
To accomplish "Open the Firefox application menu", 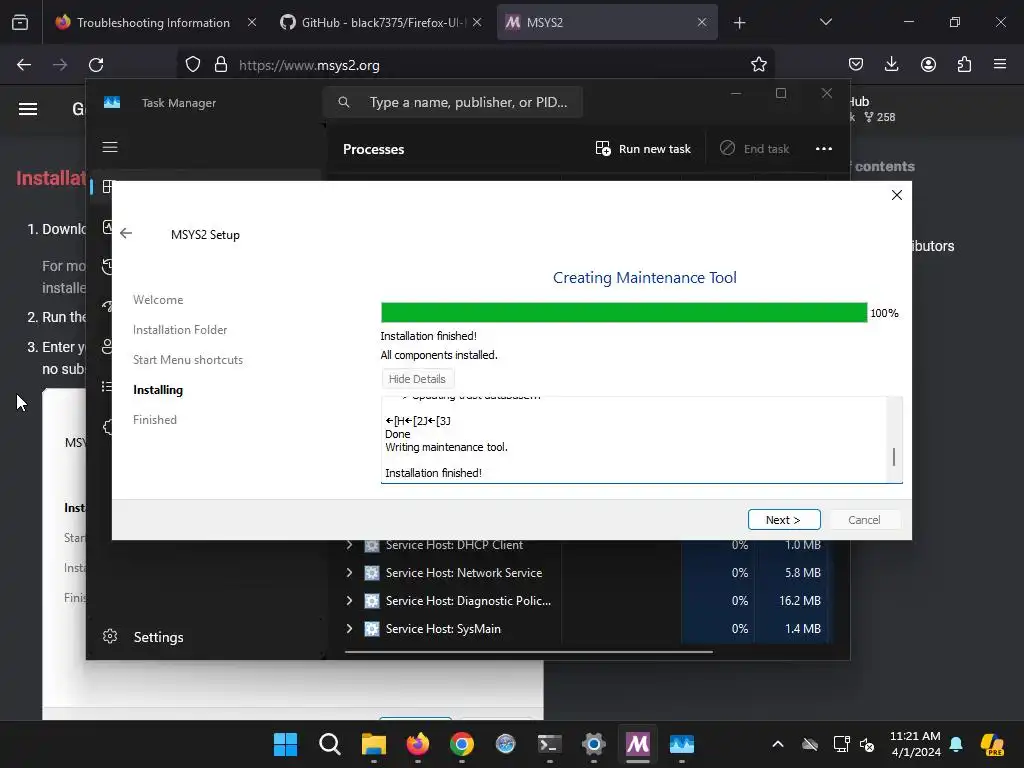I will (1000, 65).
